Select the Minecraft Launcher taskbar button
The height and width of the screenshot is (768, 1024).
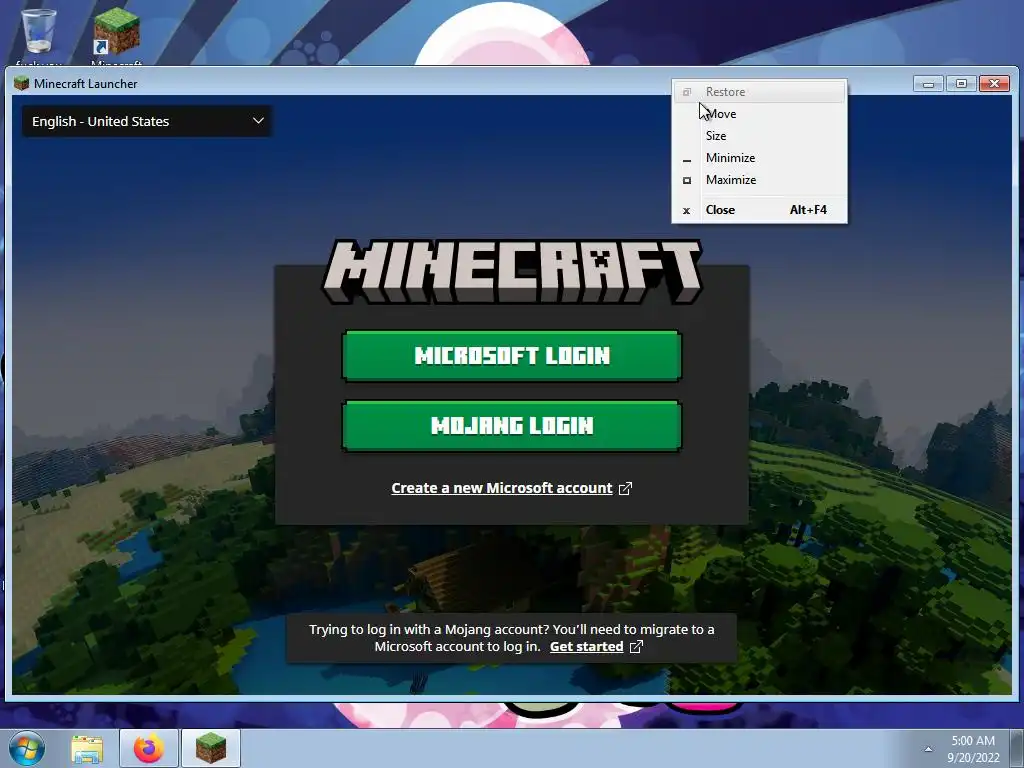click(211, 748)
